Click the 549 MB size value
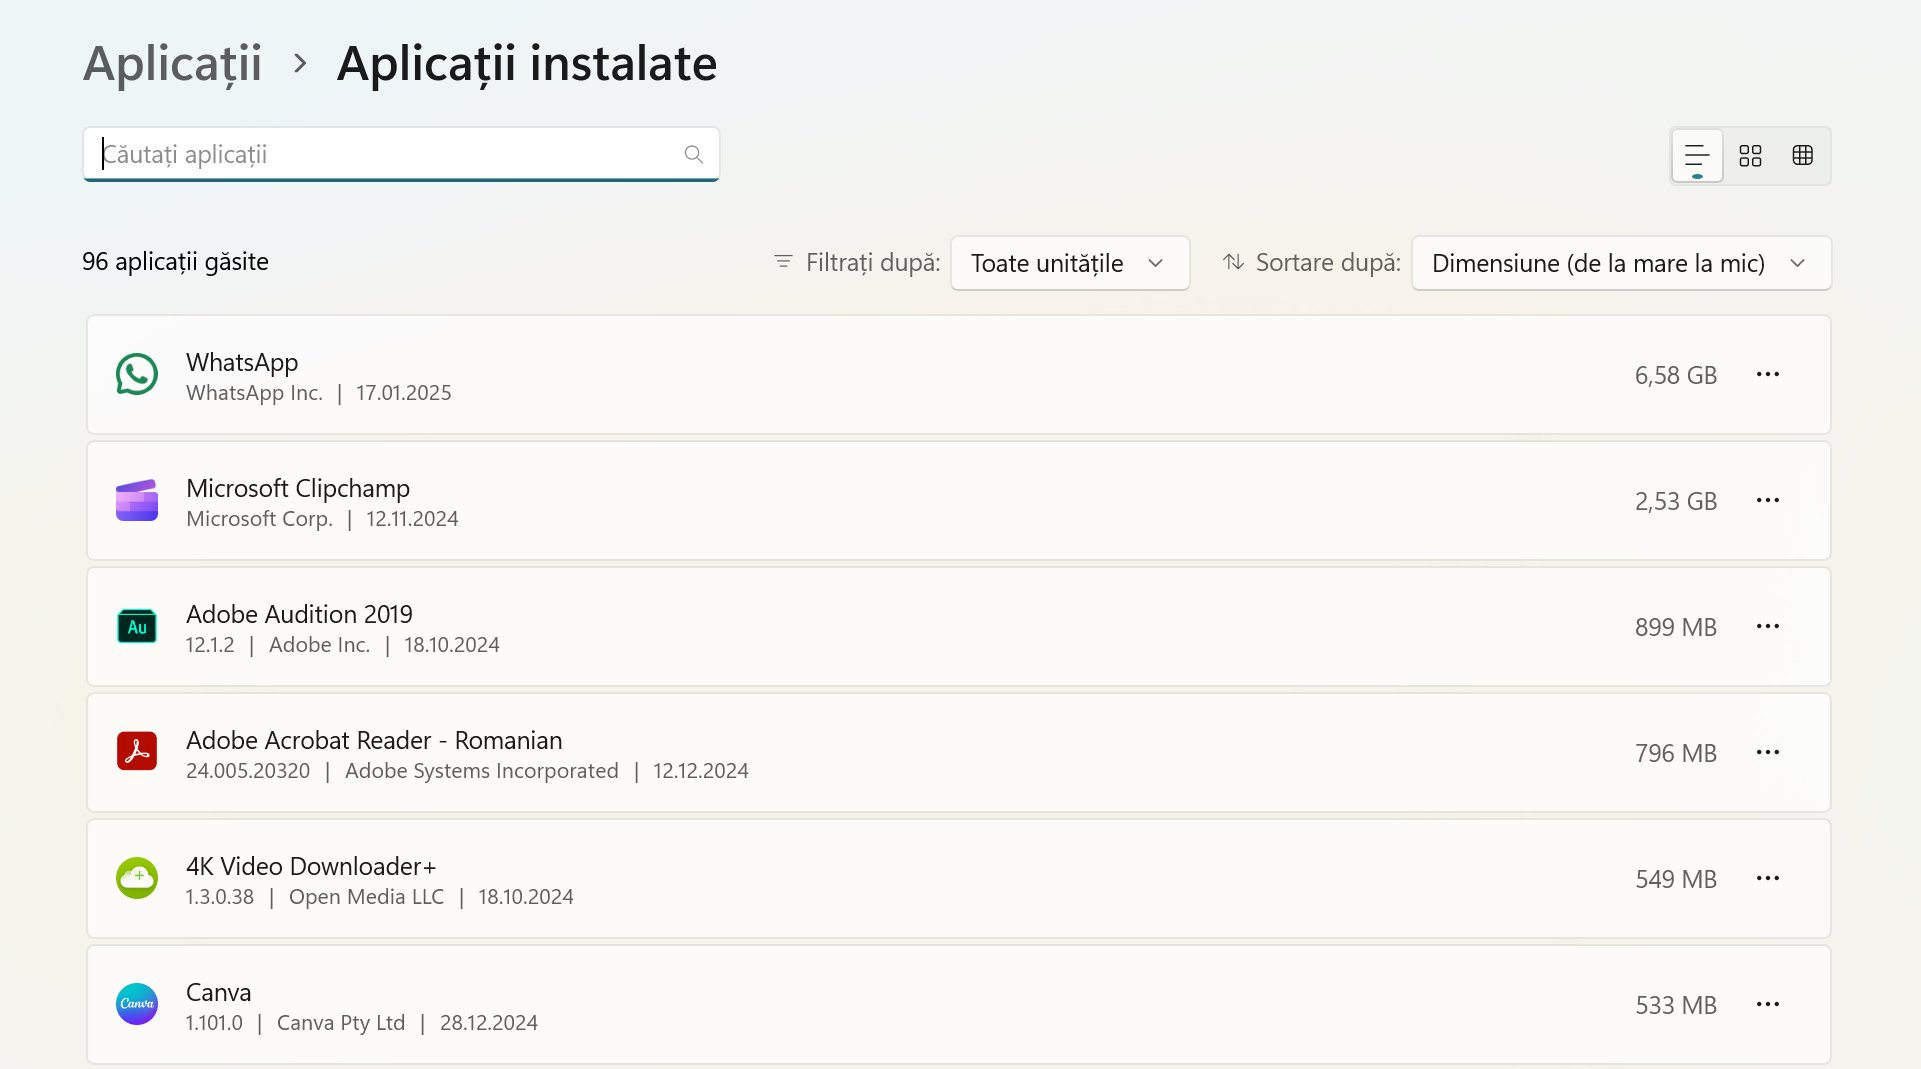 point(1676,879)
